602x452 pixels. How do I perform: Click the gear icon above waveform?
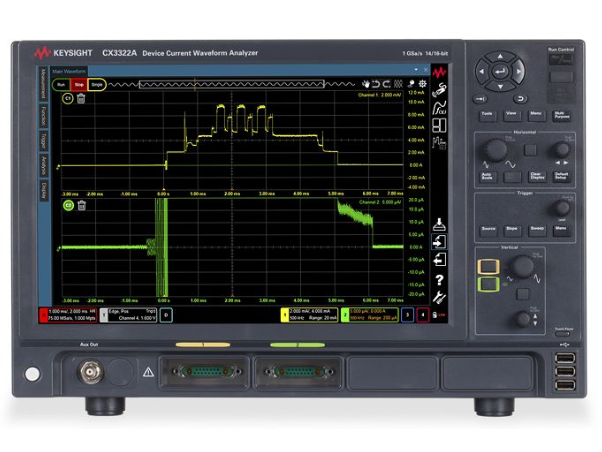pyautogui.click(x=422, y=84)
